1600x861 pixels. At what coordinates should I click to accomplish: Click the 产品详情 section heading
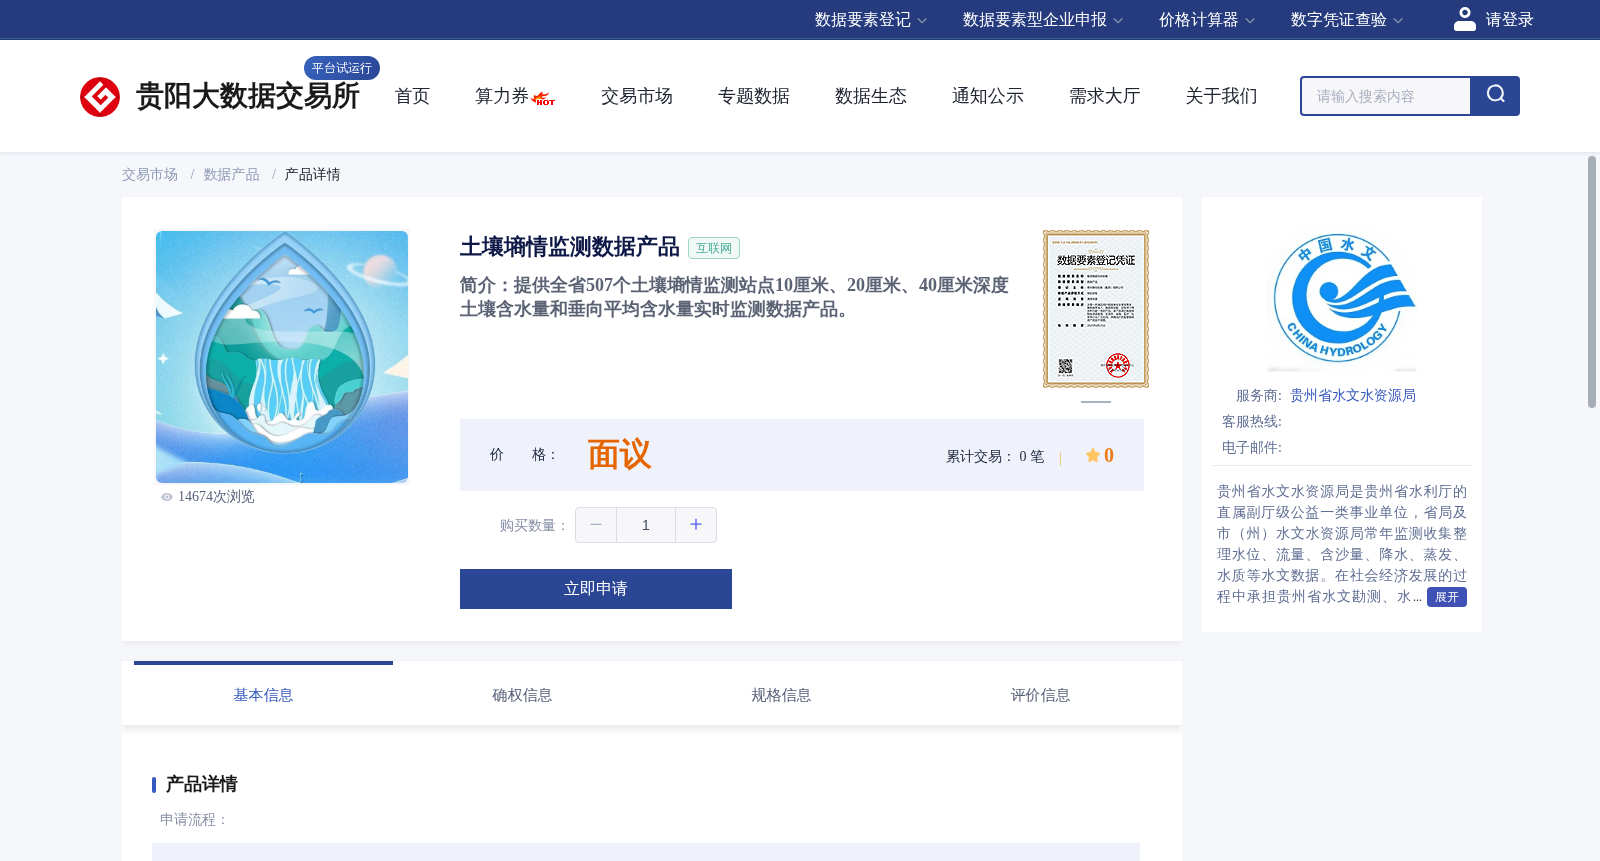click(201, 784)
